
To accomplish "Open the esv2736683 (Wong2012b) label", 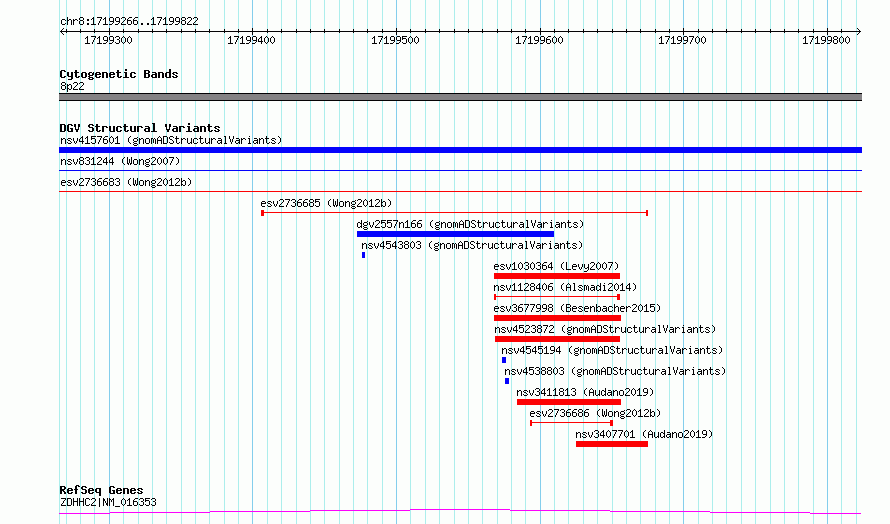I will pos(126,182).
